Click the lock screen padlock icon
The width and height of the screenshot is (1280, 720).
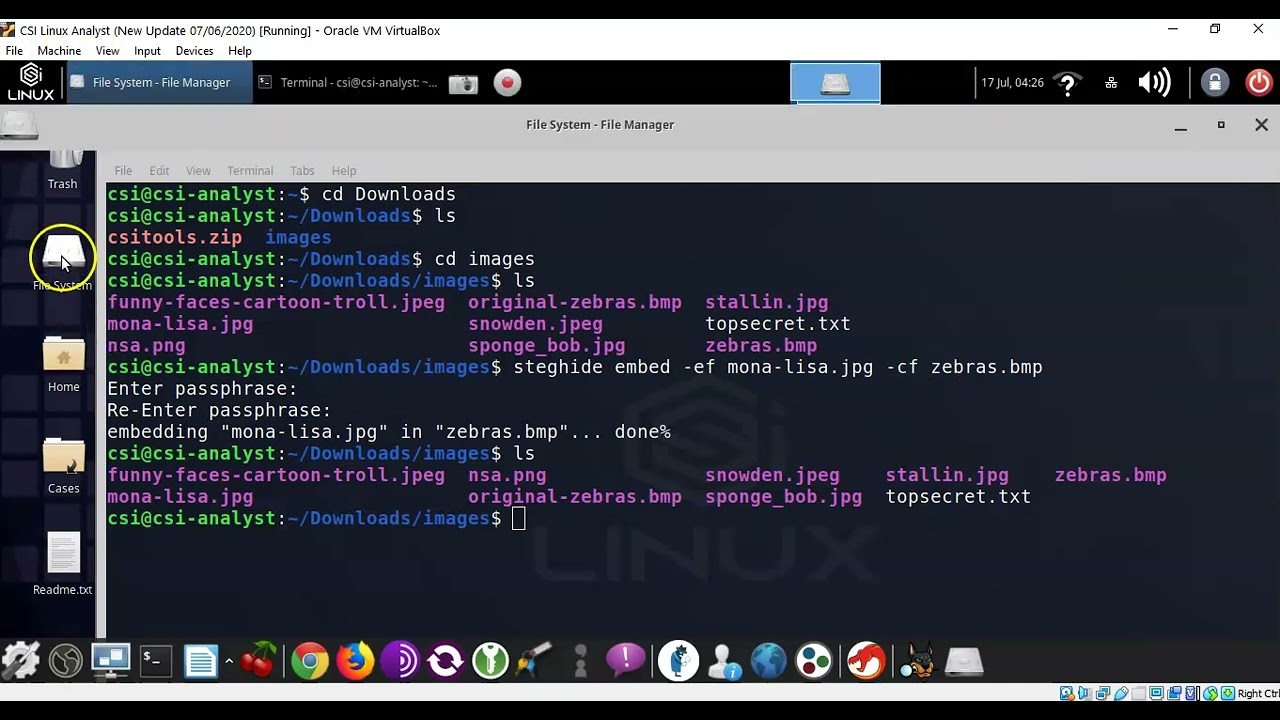1215,82
